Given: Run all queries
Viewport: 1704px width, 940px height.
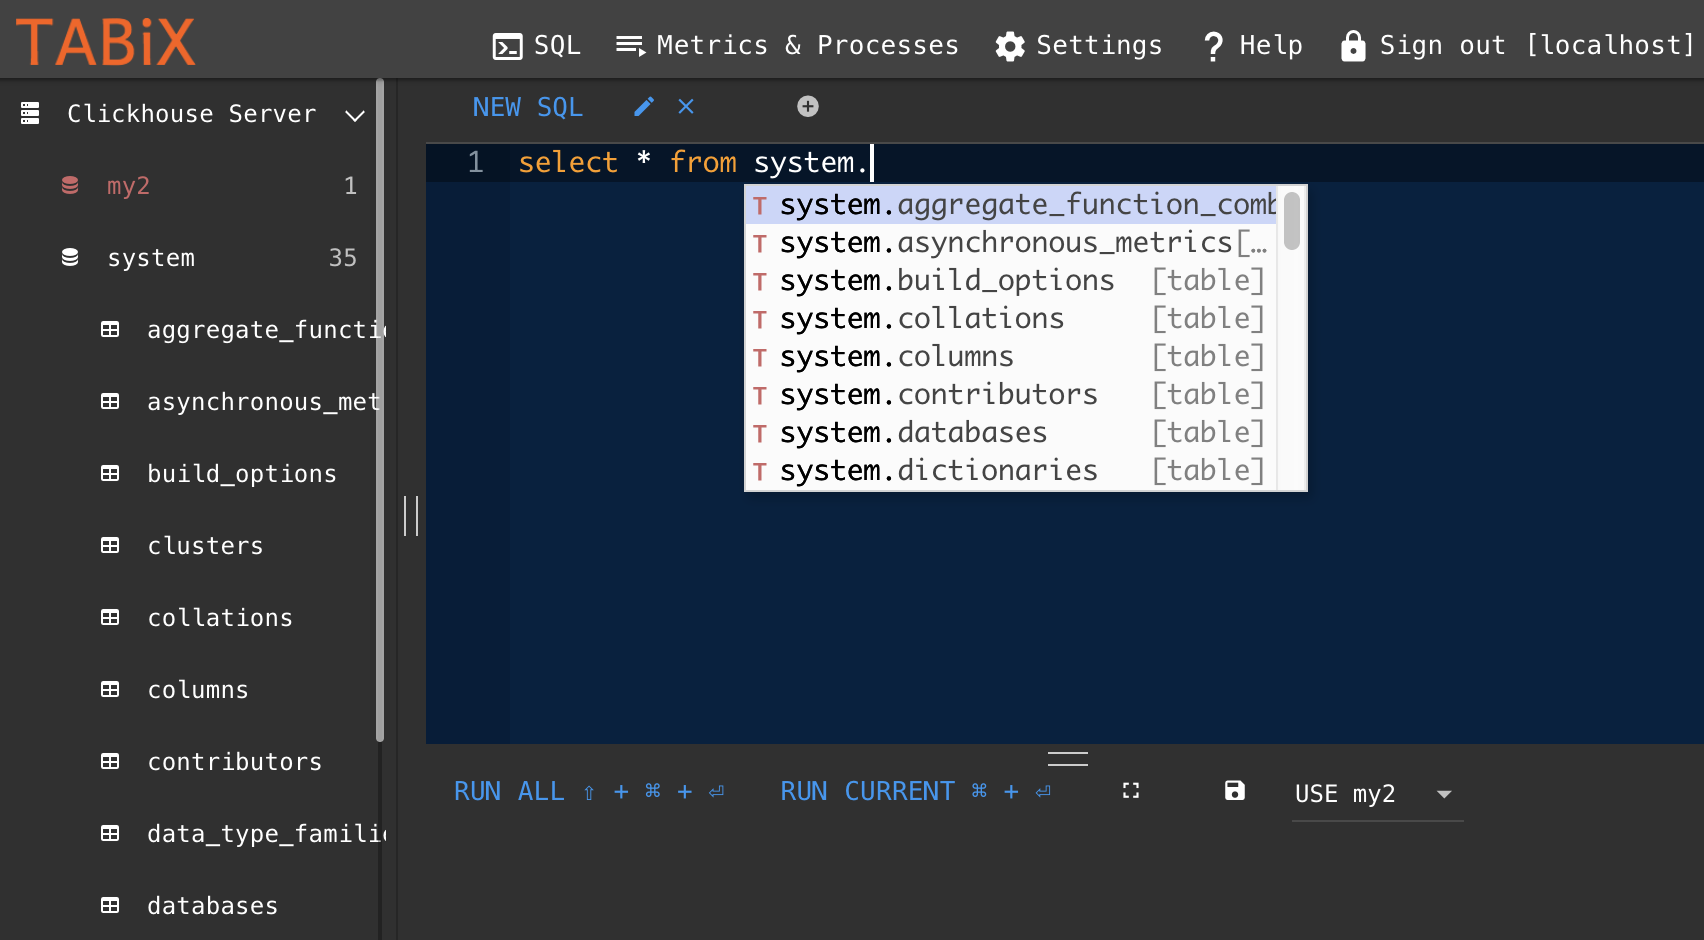Looking at the screenshot, I should coord(589,792).
